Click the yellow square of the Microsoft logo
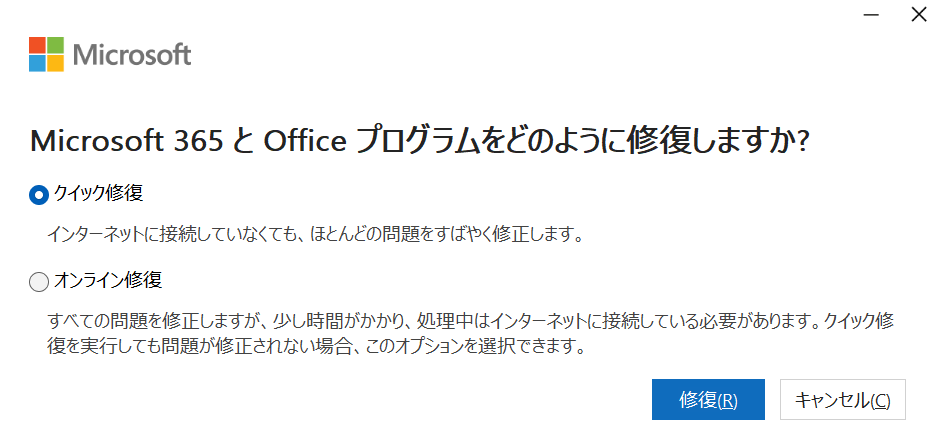 (x=55, y=63)
